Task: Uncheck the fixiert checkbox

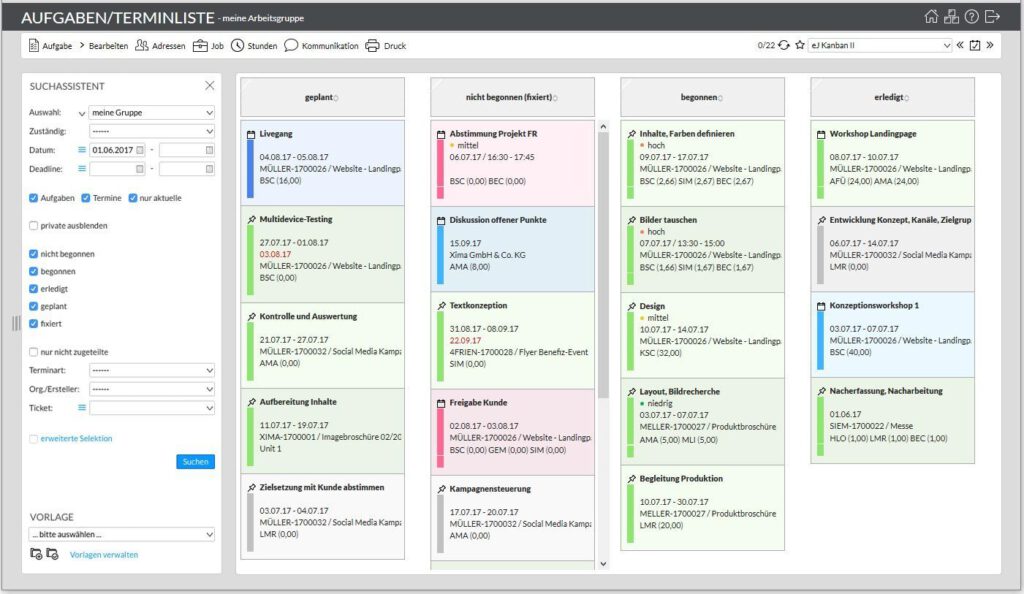Action: [33, 324]
